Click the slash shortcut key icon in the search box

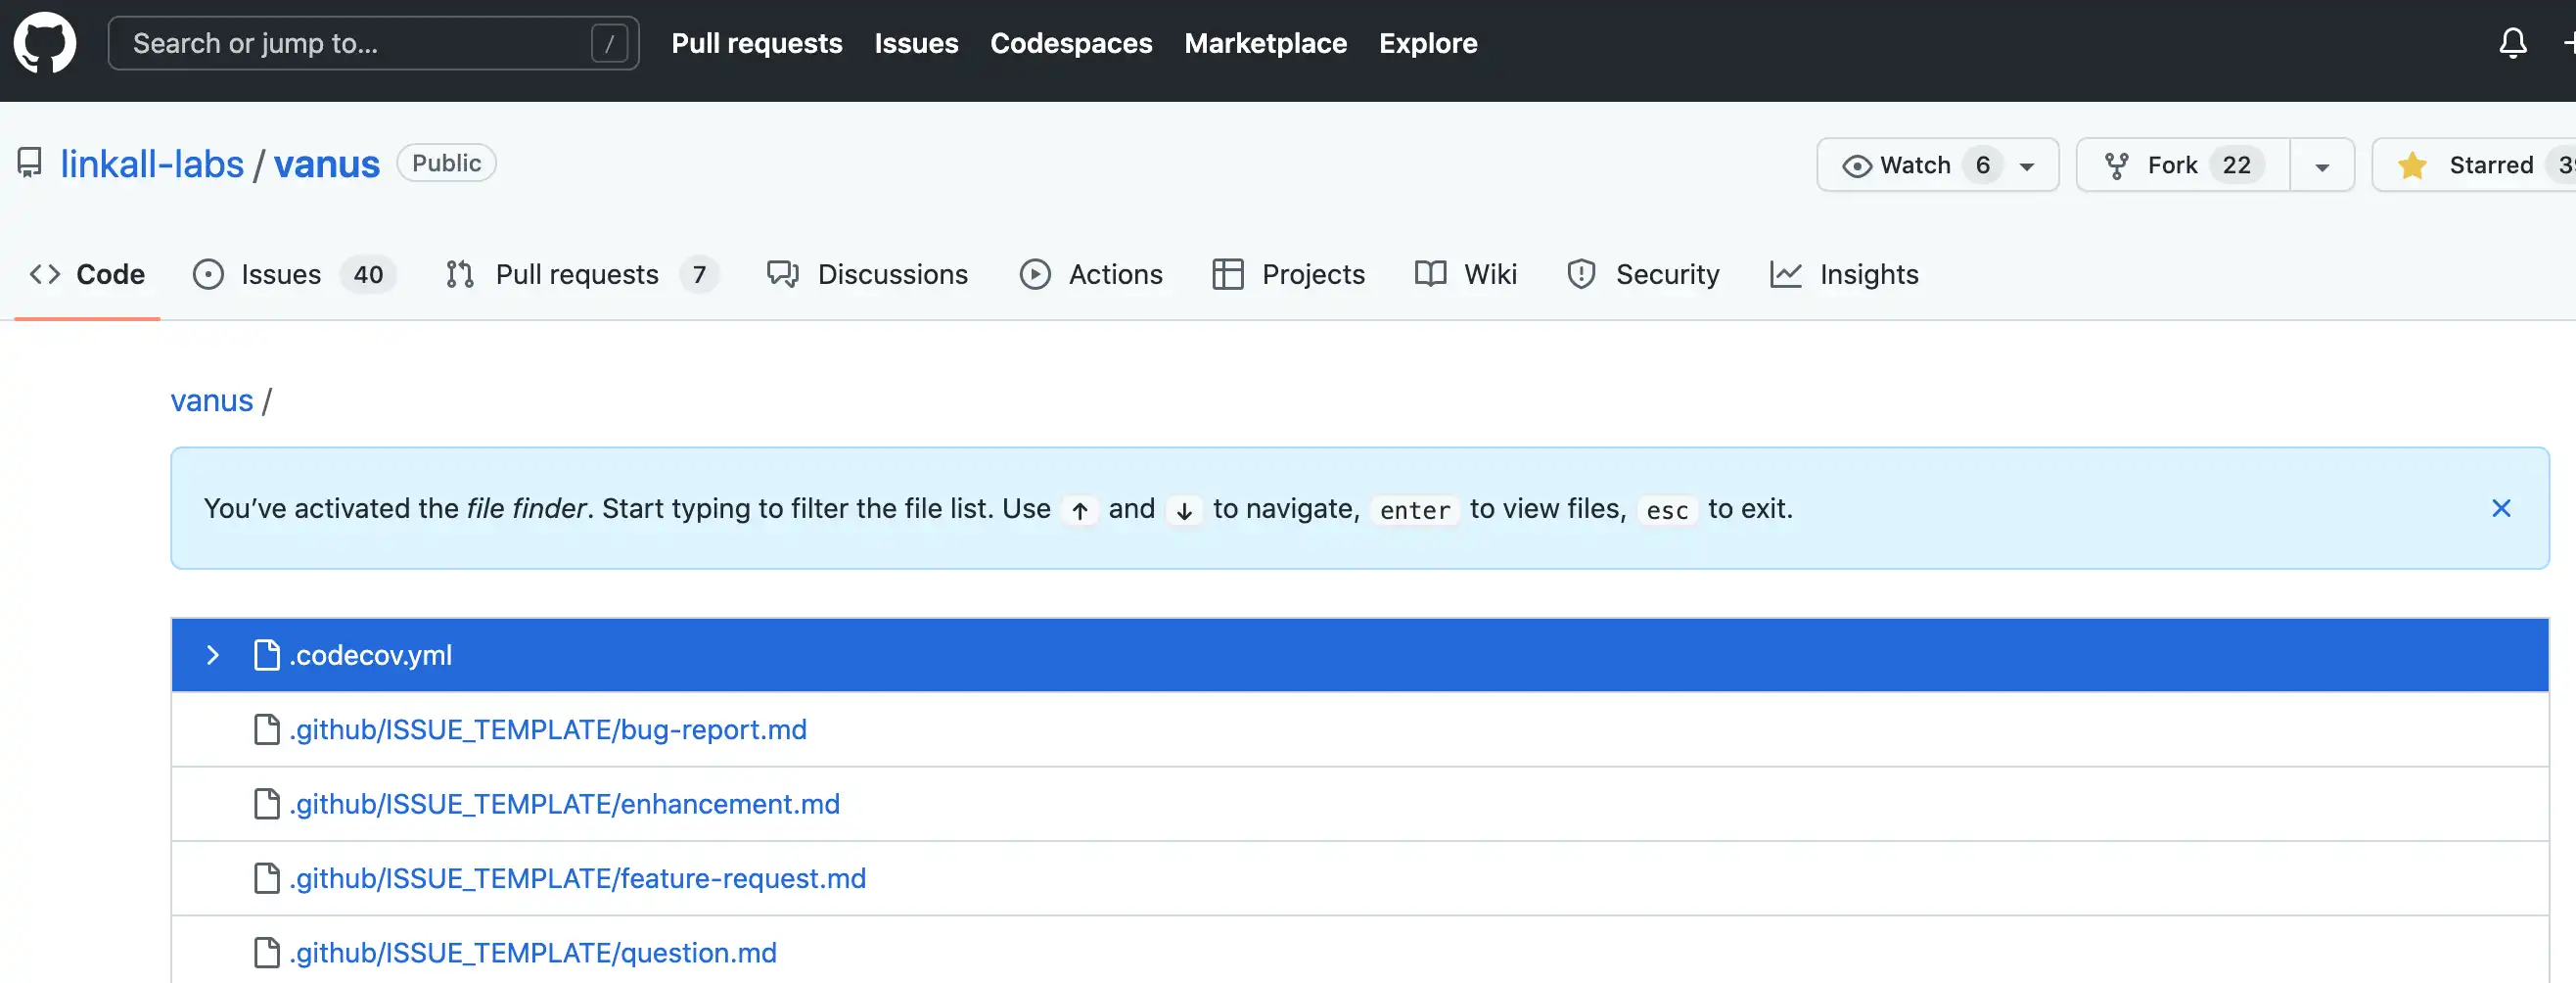point(609,43)
